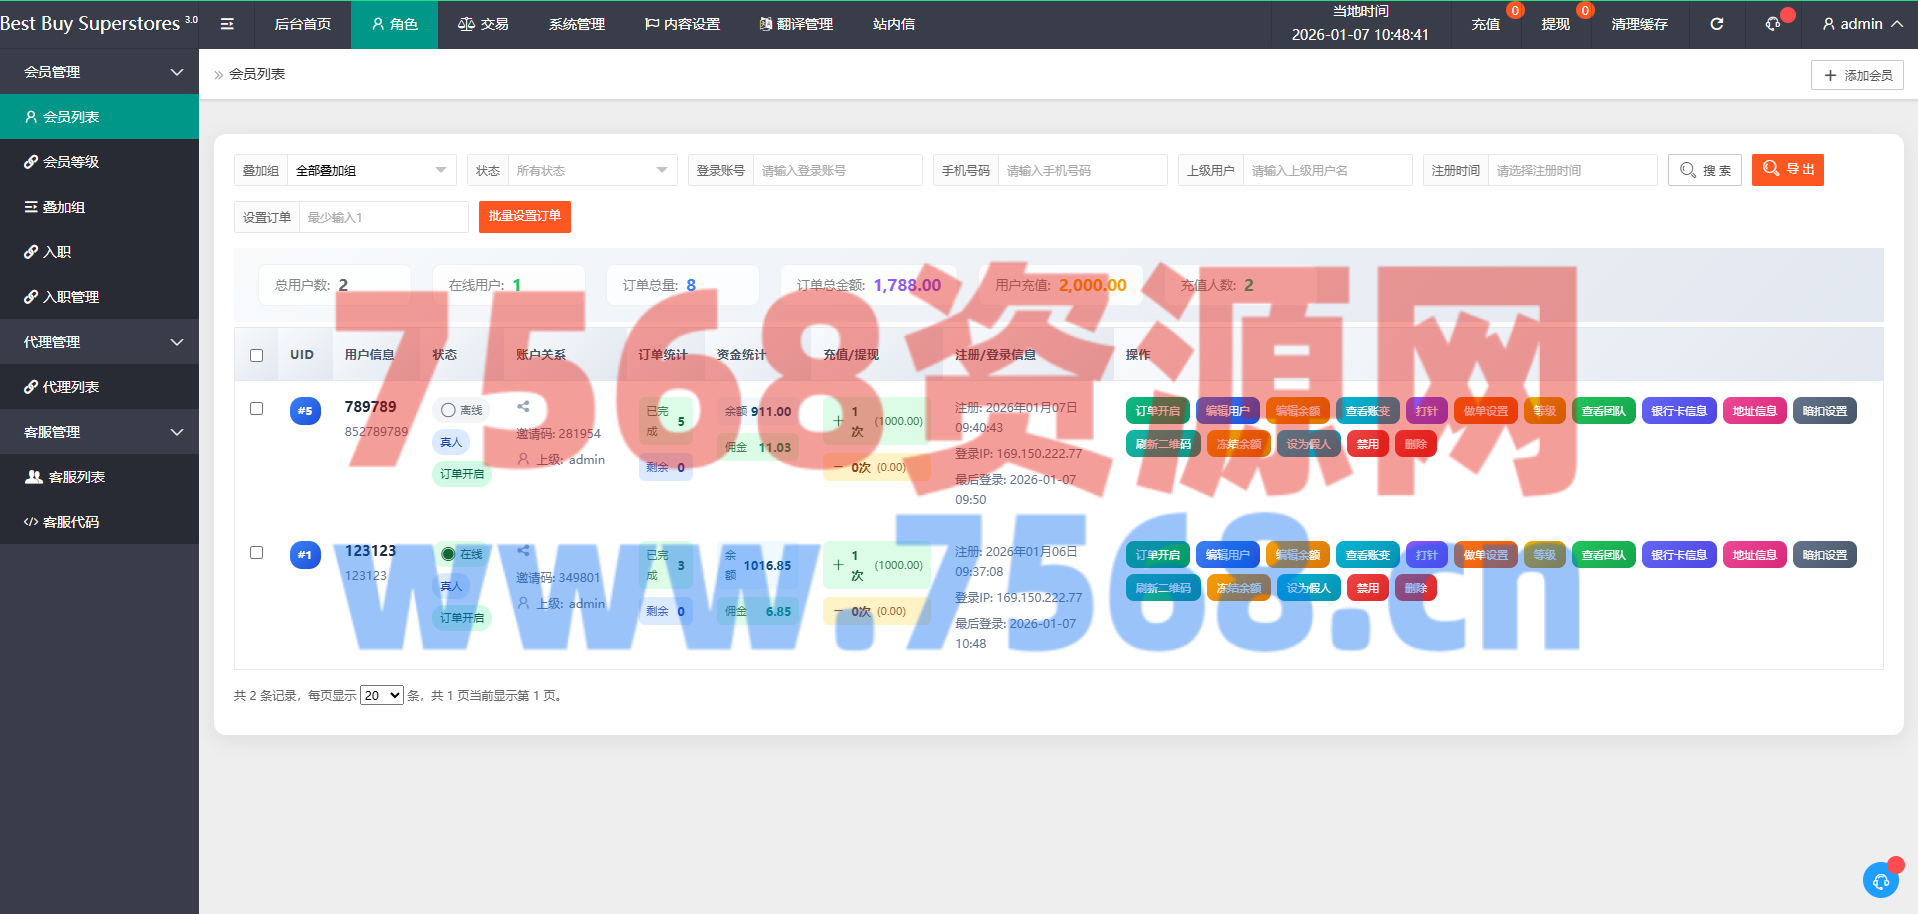Open the 叠加组 group dropdown
1918x914 pixels.
[x=371, y=171]
